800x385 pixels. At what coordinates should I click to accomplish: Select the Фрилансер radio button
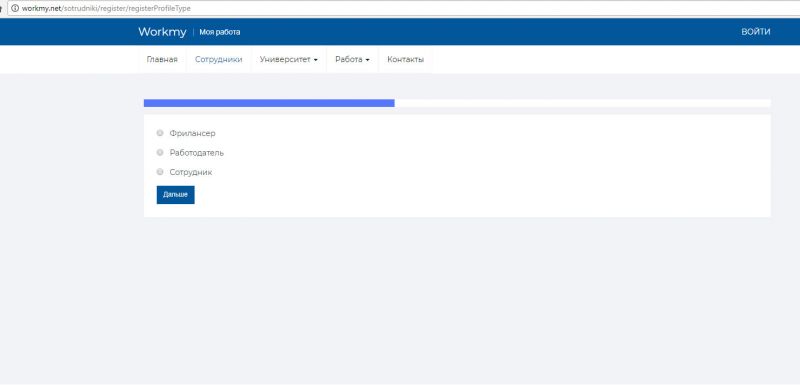coord(160,133)
